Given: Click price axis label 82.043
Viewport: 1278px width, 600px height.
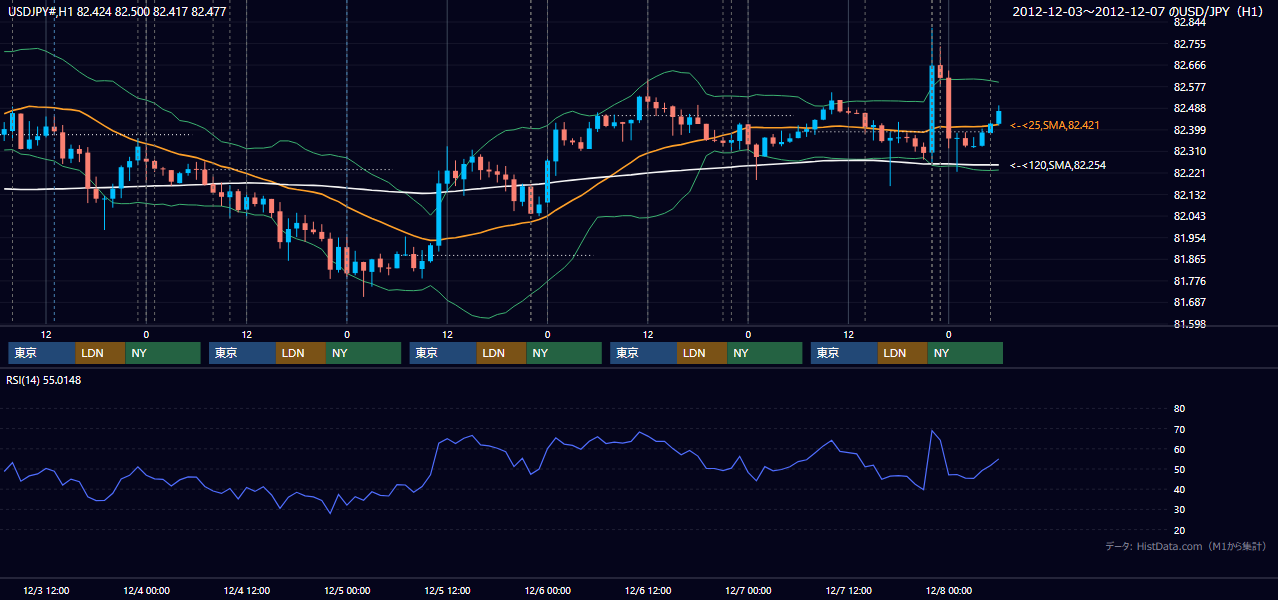Looking at the screenshot, I should click(x=1189, y=216).
